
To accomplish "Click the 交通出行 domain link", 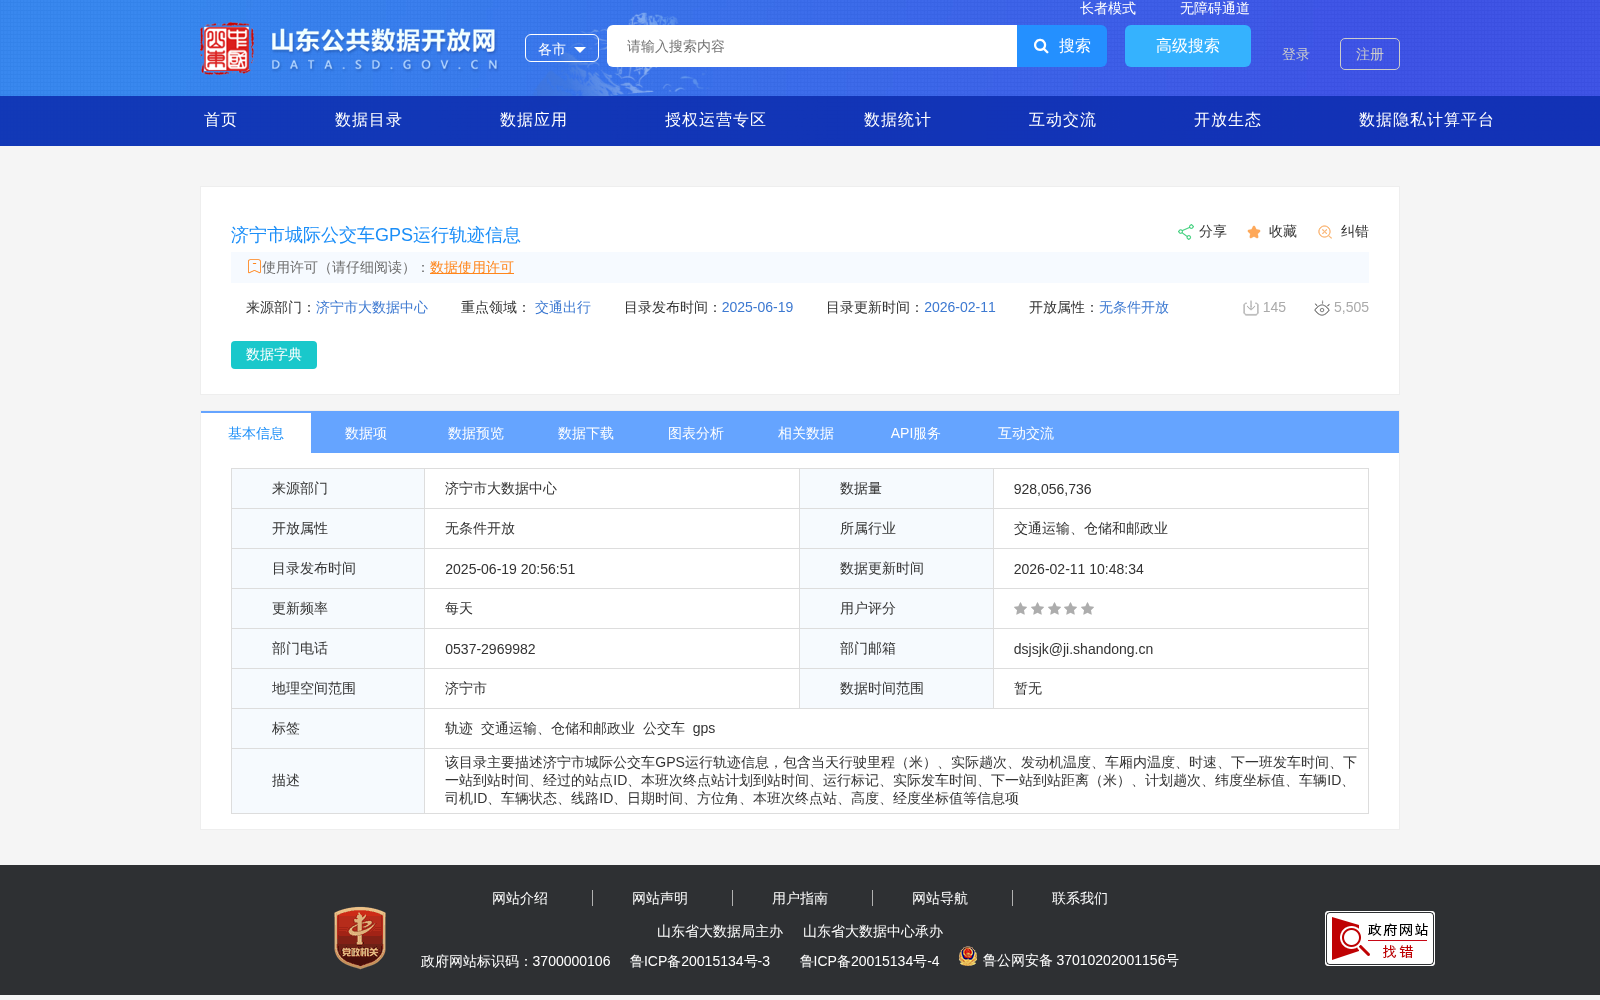I will 563,307.
